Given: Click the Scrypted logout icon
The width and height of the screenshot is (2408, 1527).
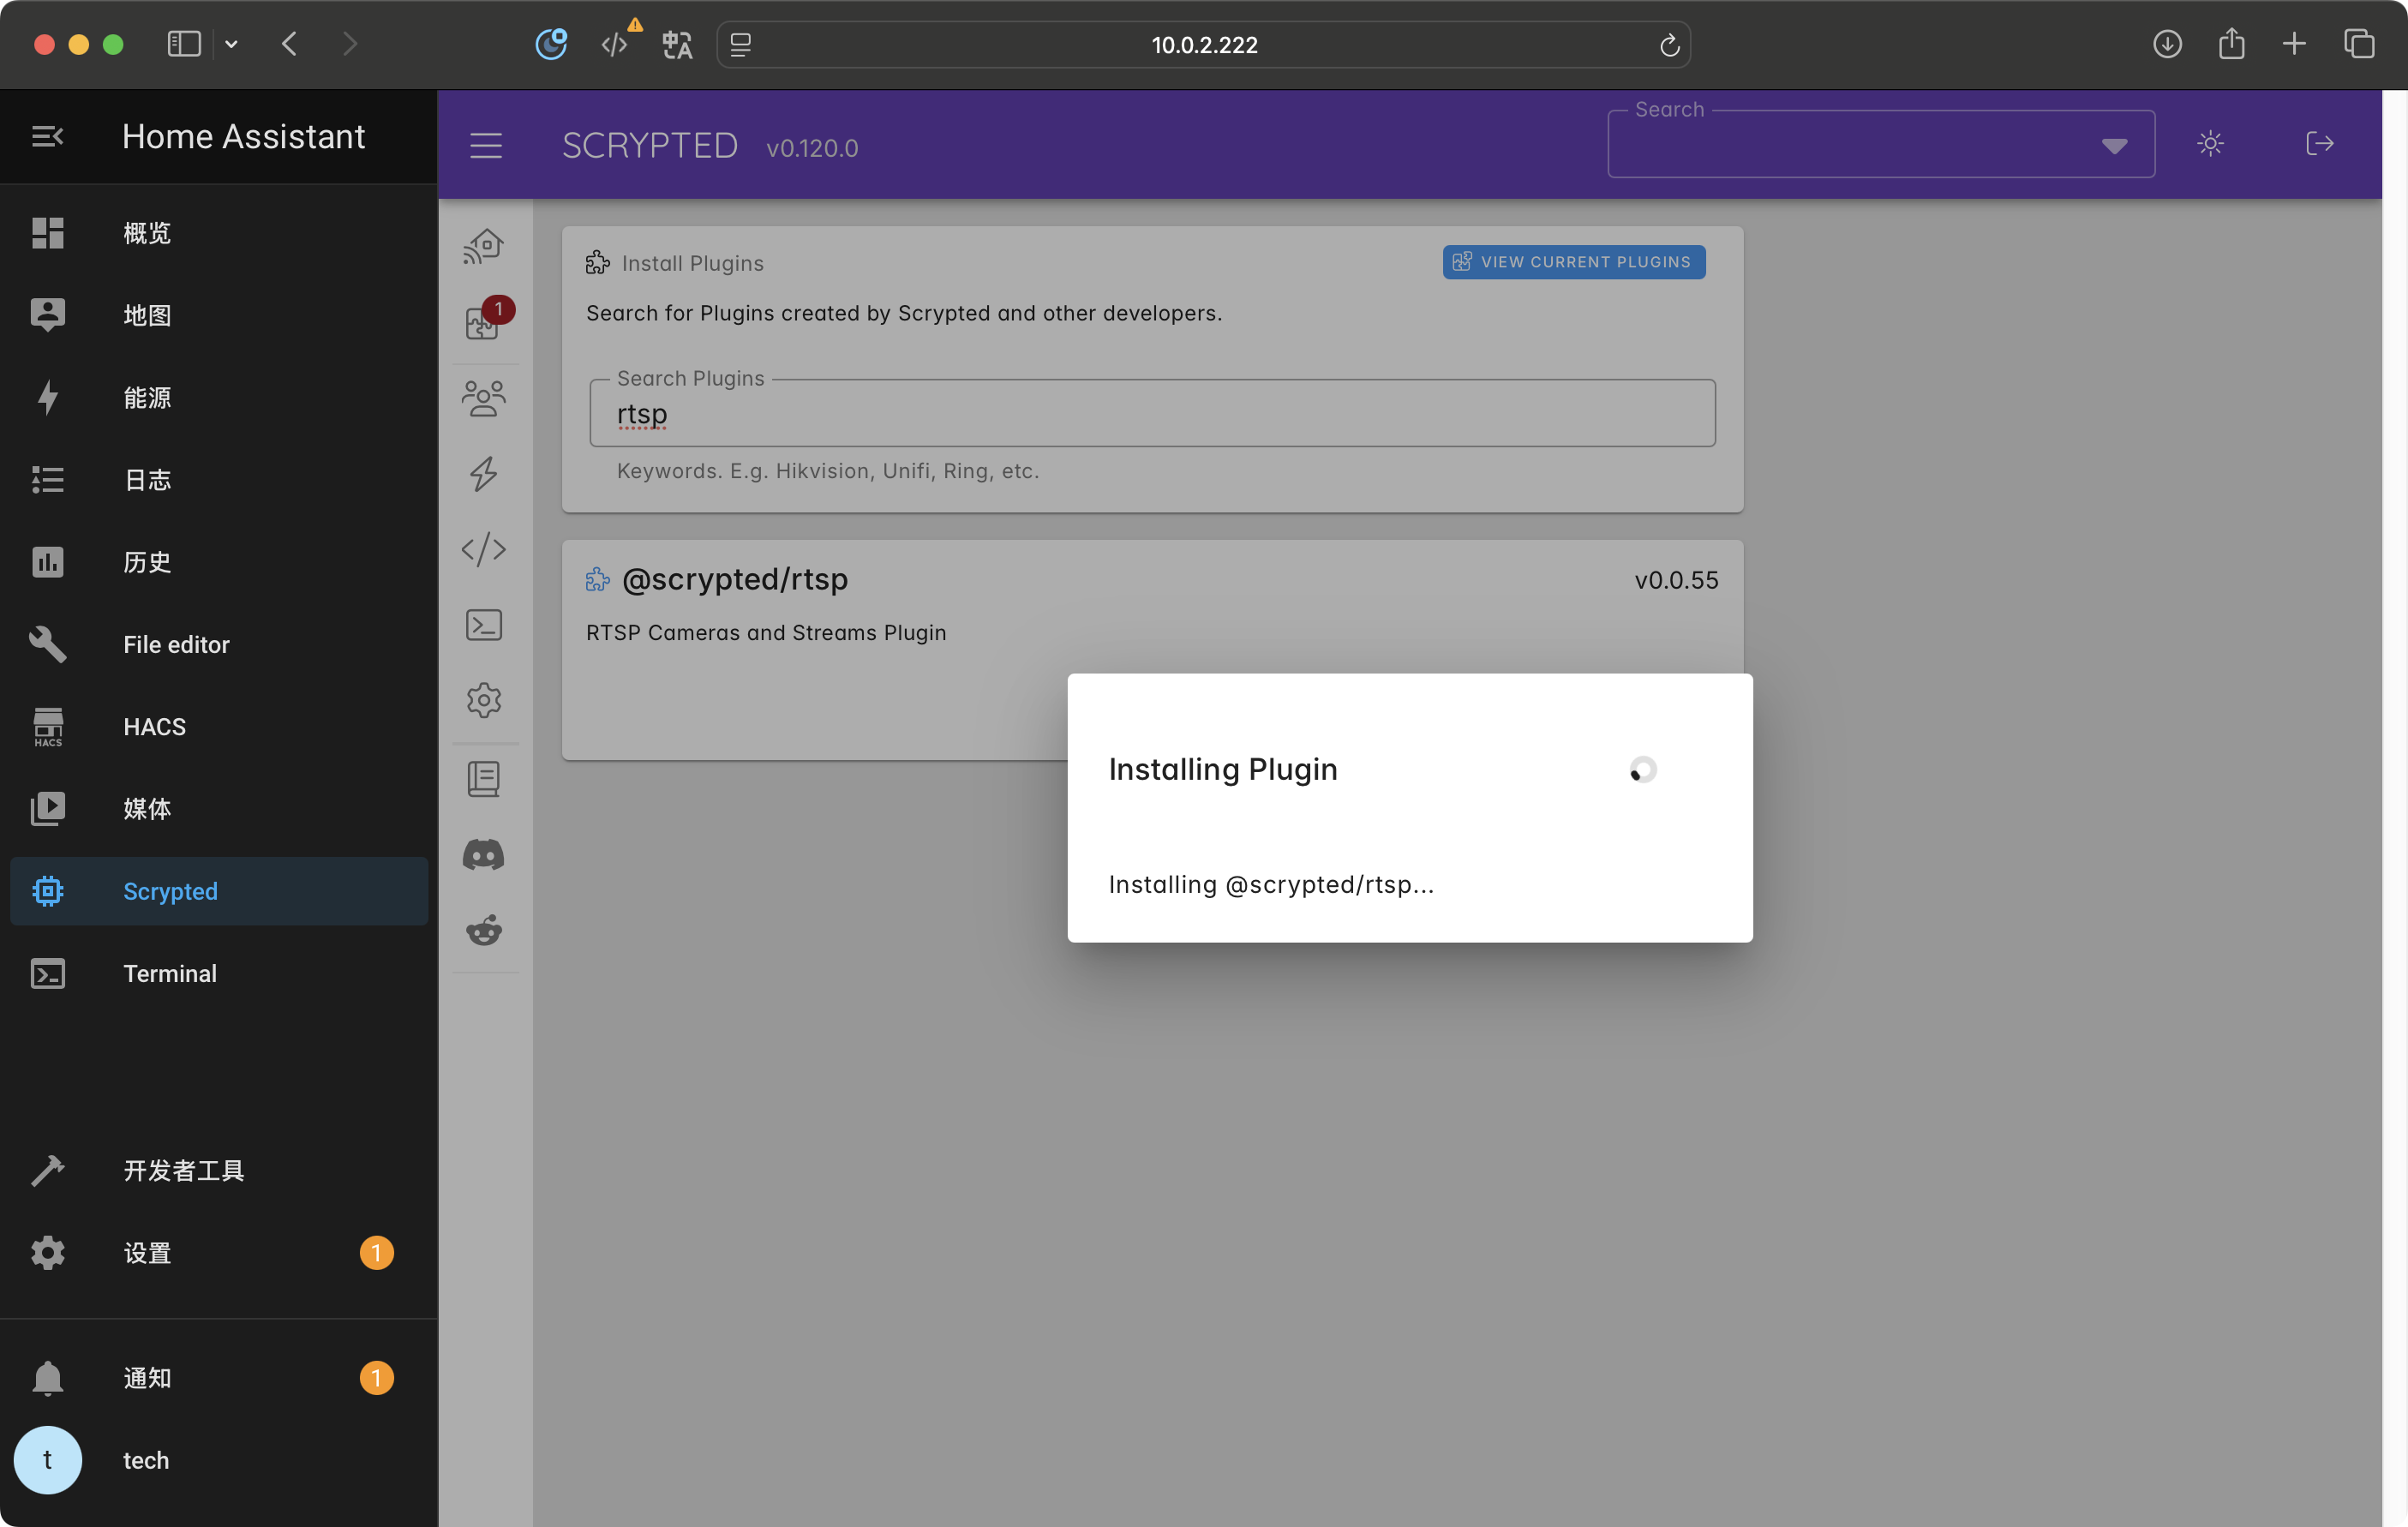Looking at the screenshot, I should coord(2320,144).
